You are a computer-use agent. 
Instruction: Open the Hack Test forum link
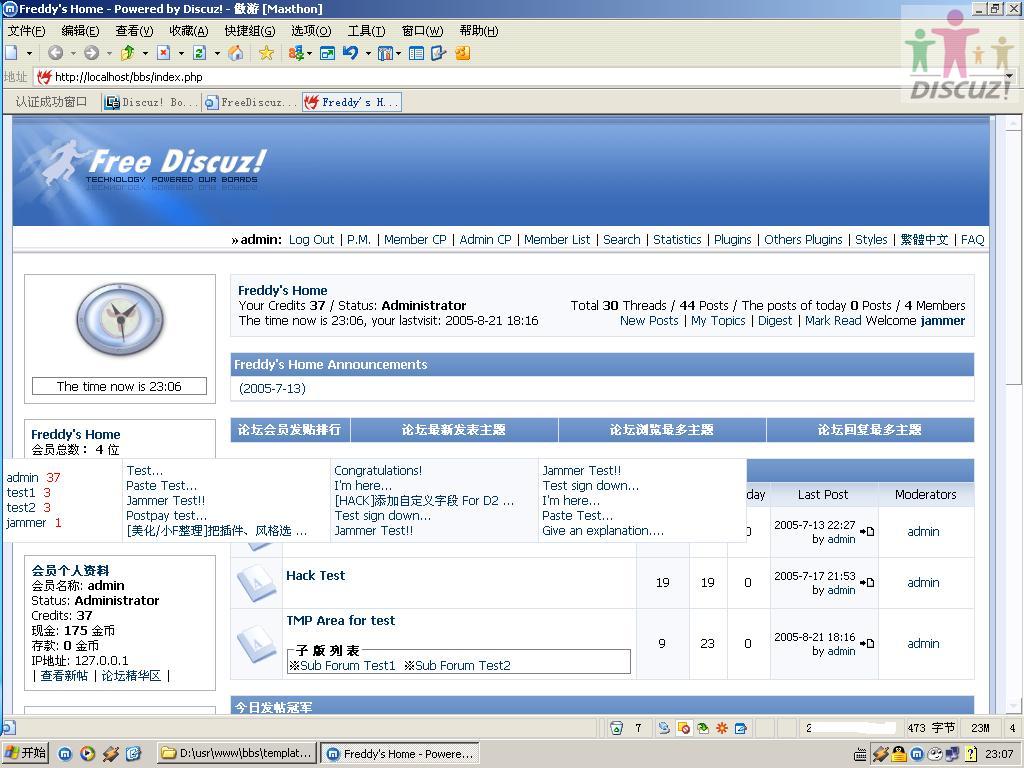tap(315, 575)
